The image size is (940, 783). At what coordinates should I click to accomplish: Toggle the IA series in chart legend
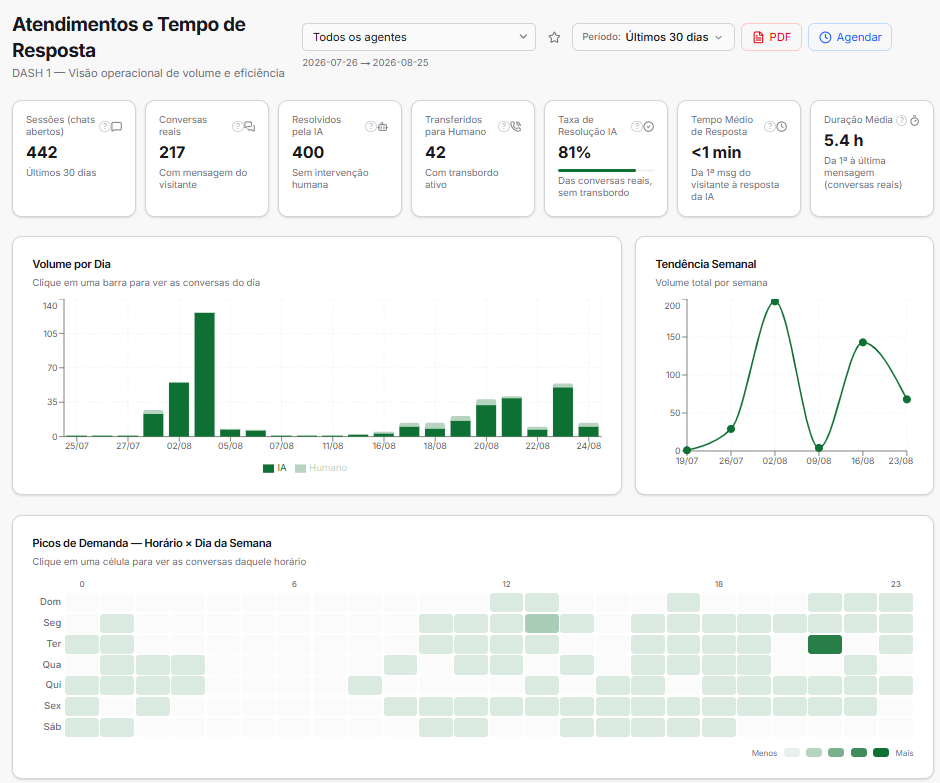pos(275,468)
